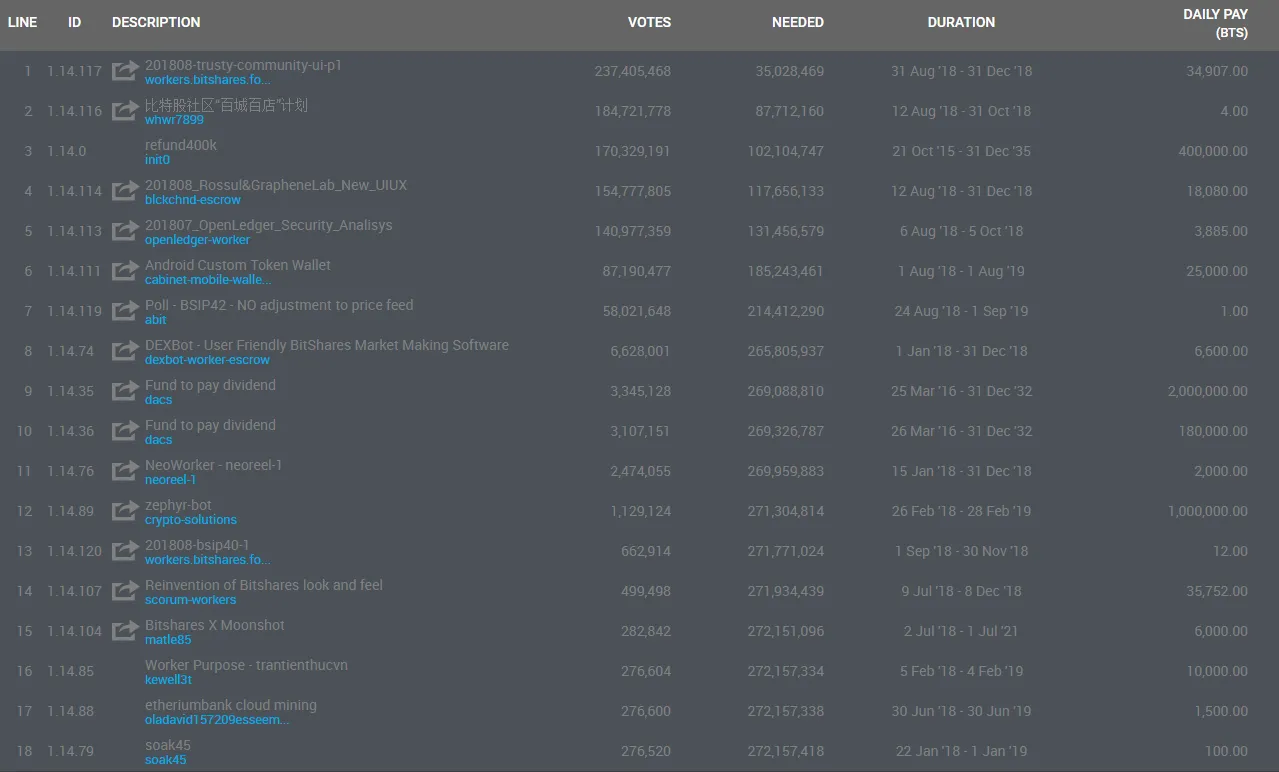The image size is (1279, 772).
Task: Click worker ID 1.14.117
Action: tap(74, 71)
